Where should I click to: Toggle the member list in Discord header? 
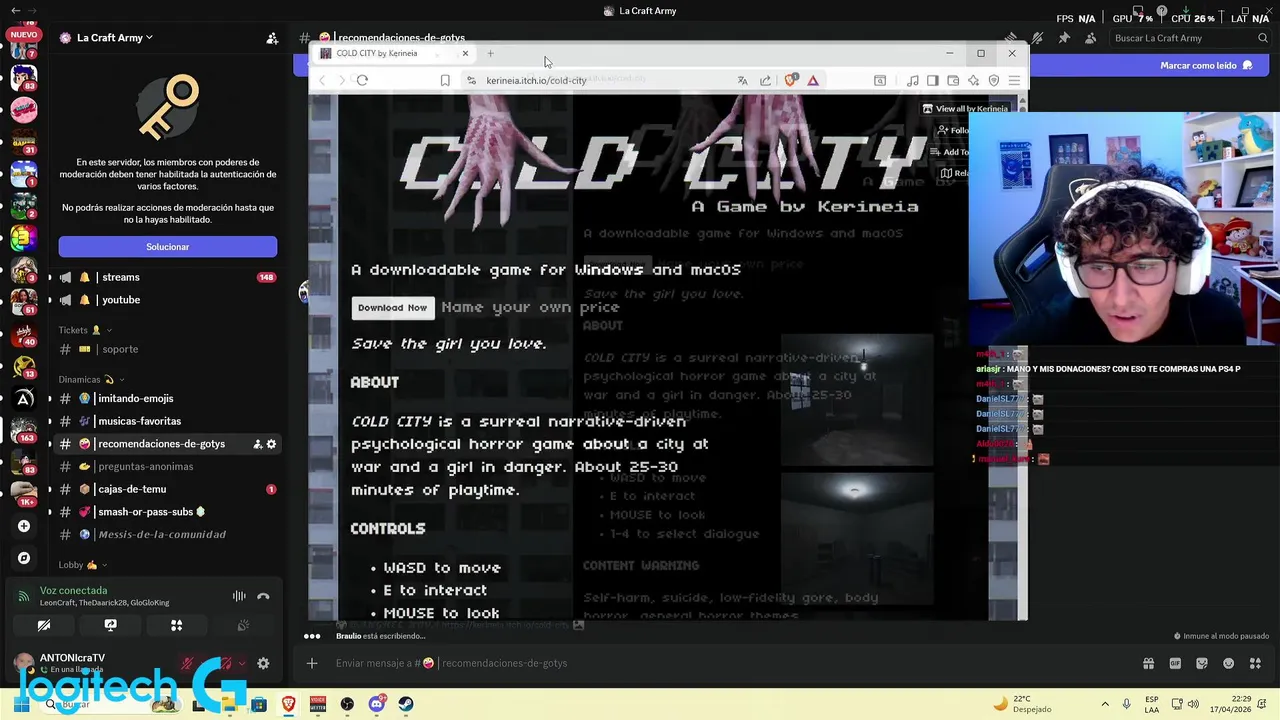[x=1090, y=38]
